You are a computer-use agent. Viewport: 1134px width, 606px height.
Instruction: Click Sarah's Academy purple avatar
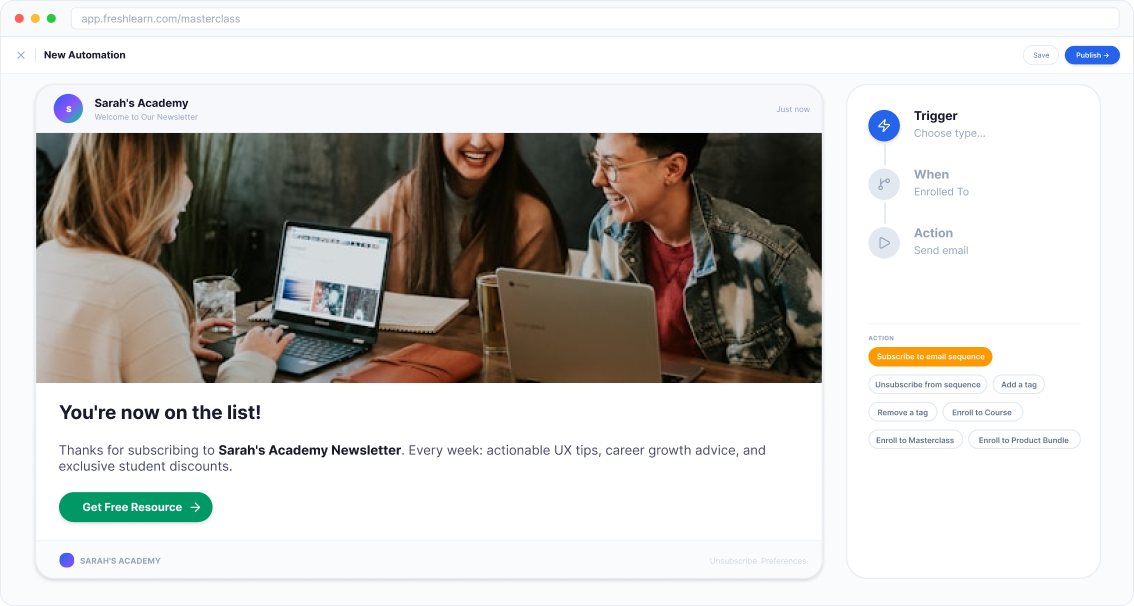(68, 108)
